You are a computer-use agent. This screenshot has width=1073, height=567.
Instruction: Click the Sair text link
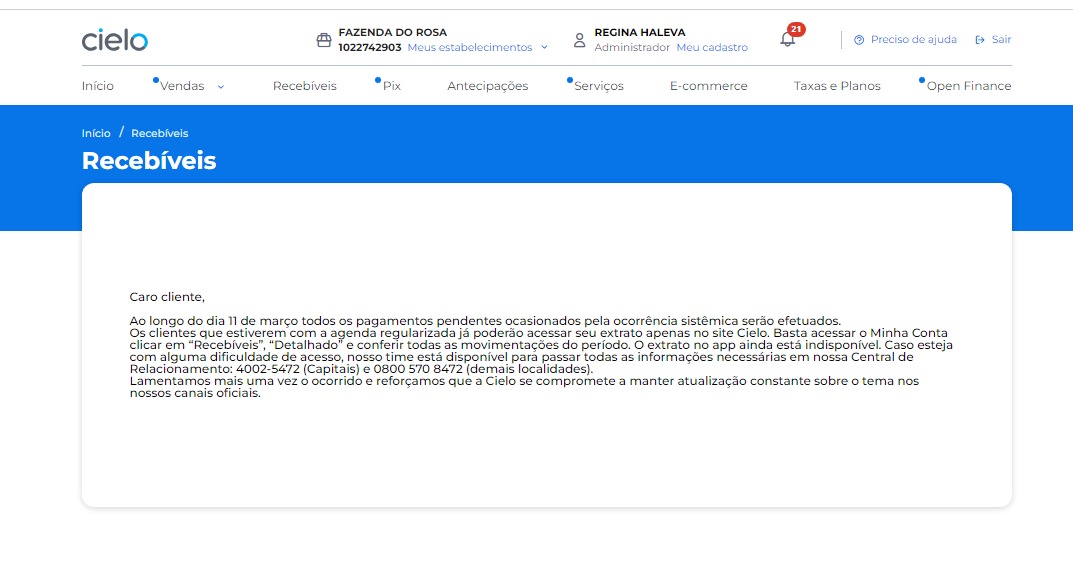[x=1001, y=40]
